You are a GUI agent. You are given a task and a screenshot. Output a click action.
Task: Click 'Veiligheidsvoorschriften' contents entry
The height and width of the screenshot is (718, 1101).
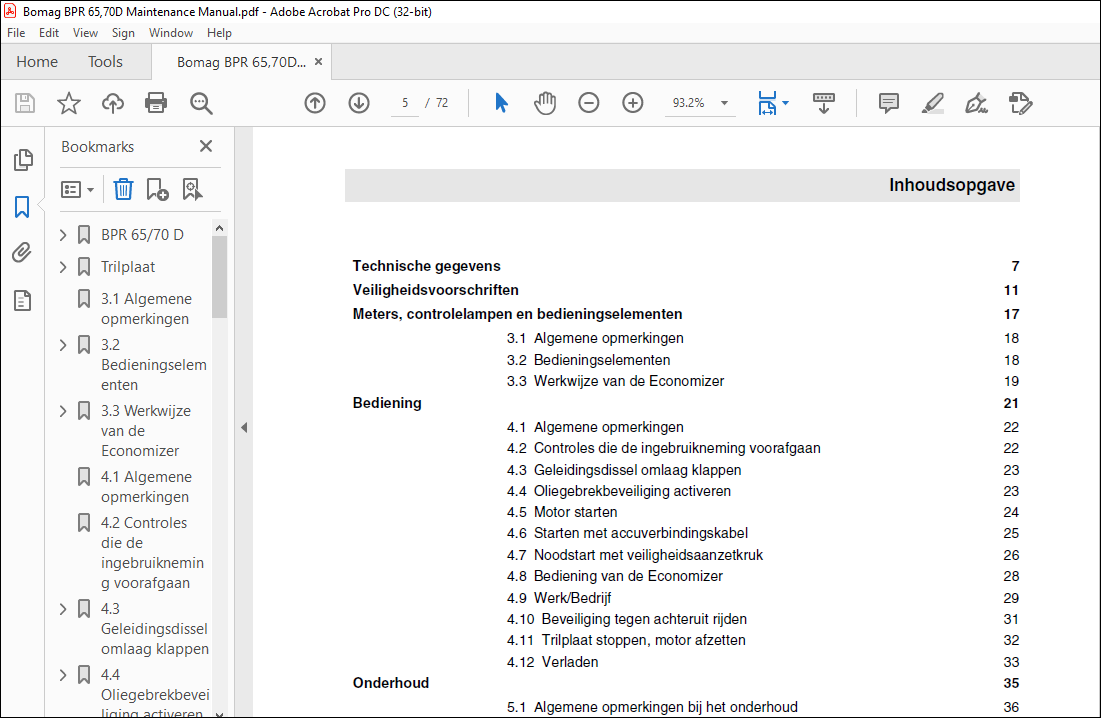point(435,290)
